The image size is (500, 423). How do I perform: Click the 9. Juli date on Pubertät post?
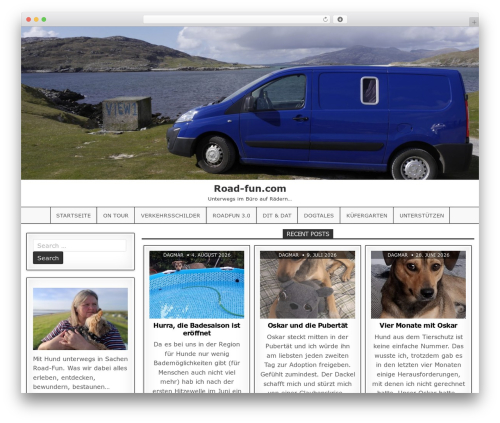click(x=321, y=255)
